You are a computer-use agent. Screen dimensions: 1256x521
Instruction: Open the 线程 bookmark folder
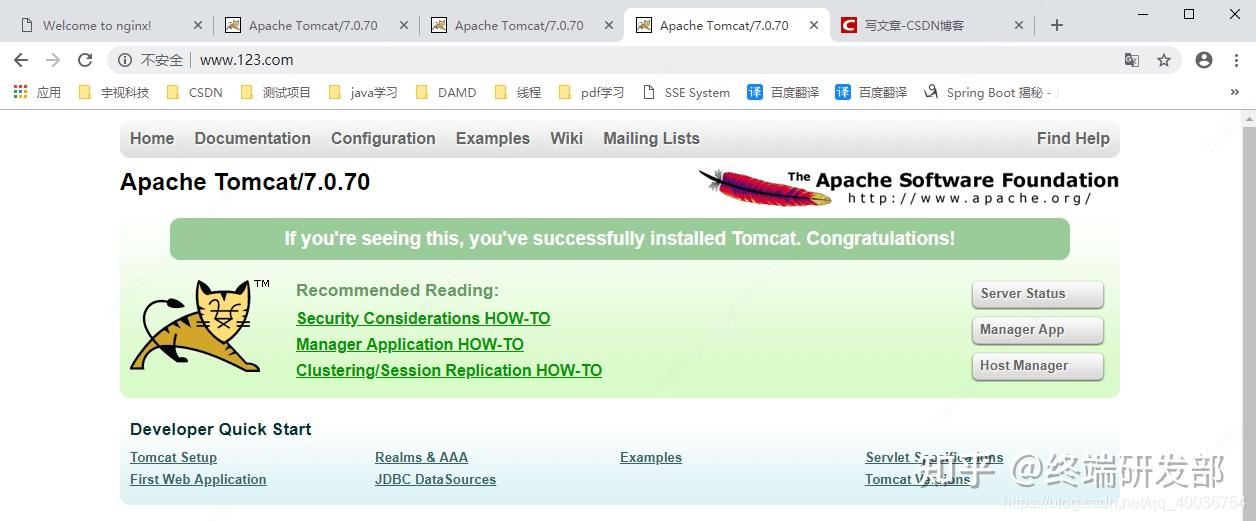pyautogui.click(x=517, y=92)
